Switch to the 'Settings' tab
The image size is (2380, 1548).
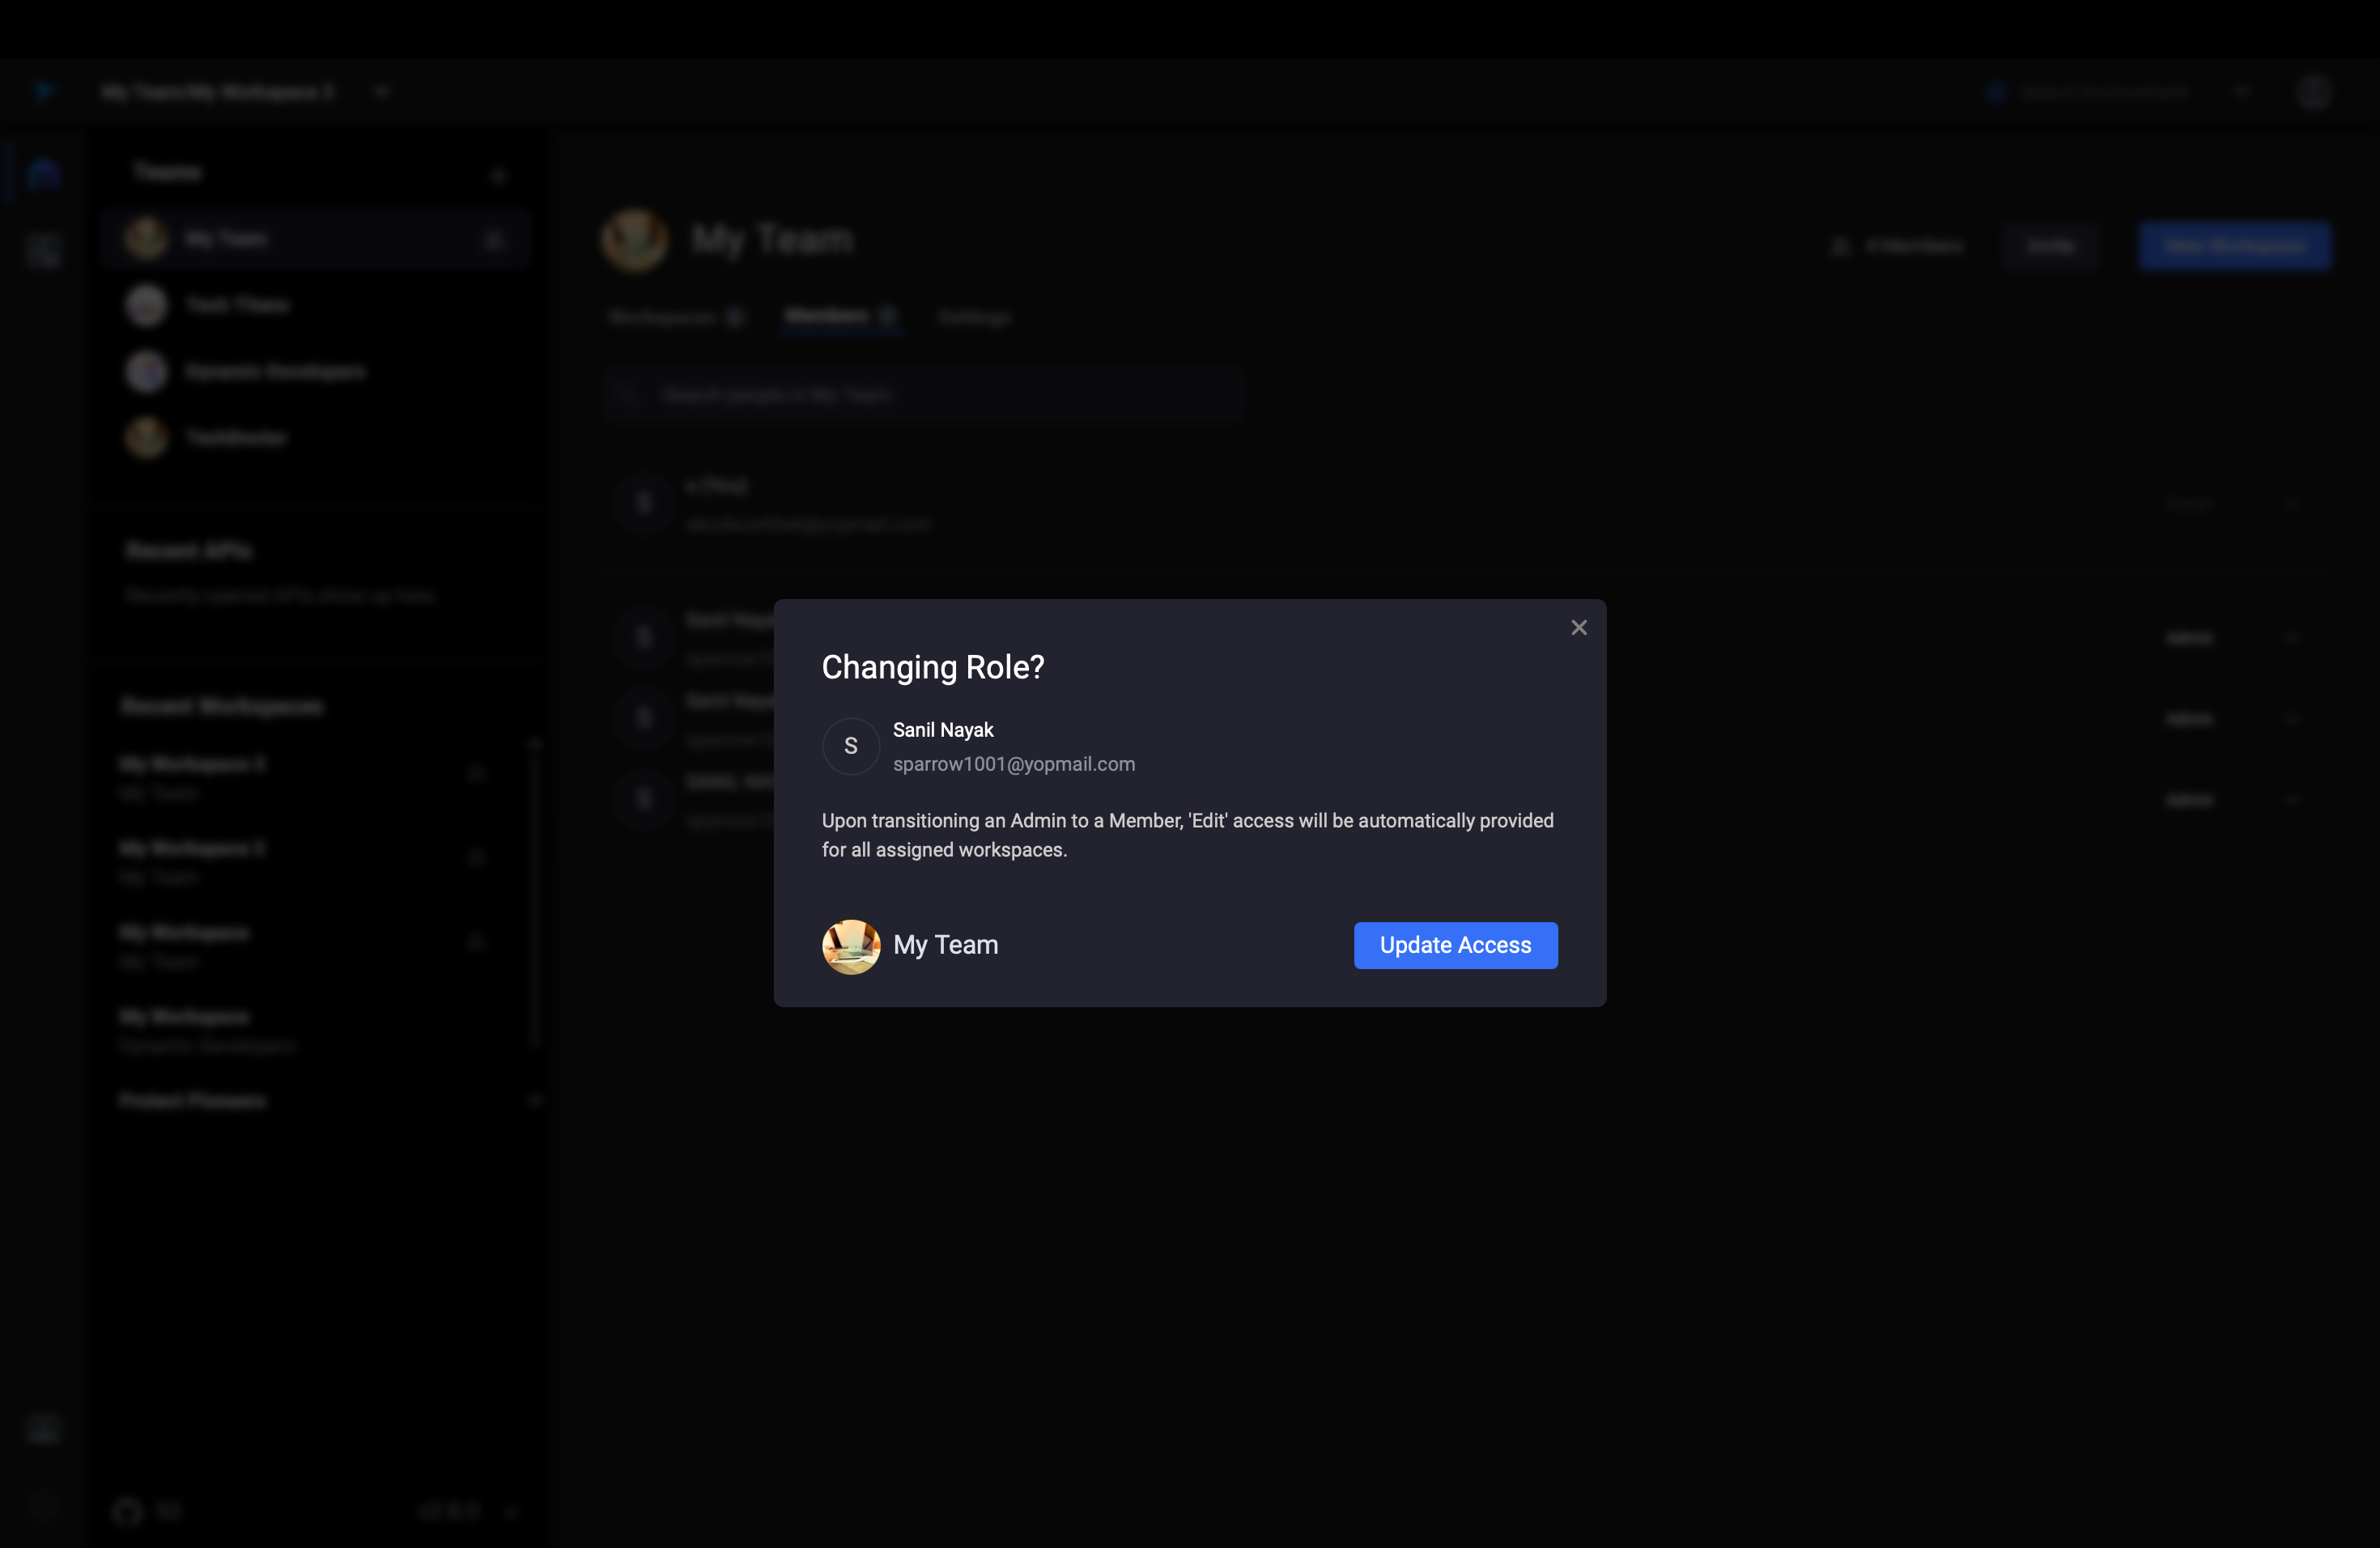point(973,319)
